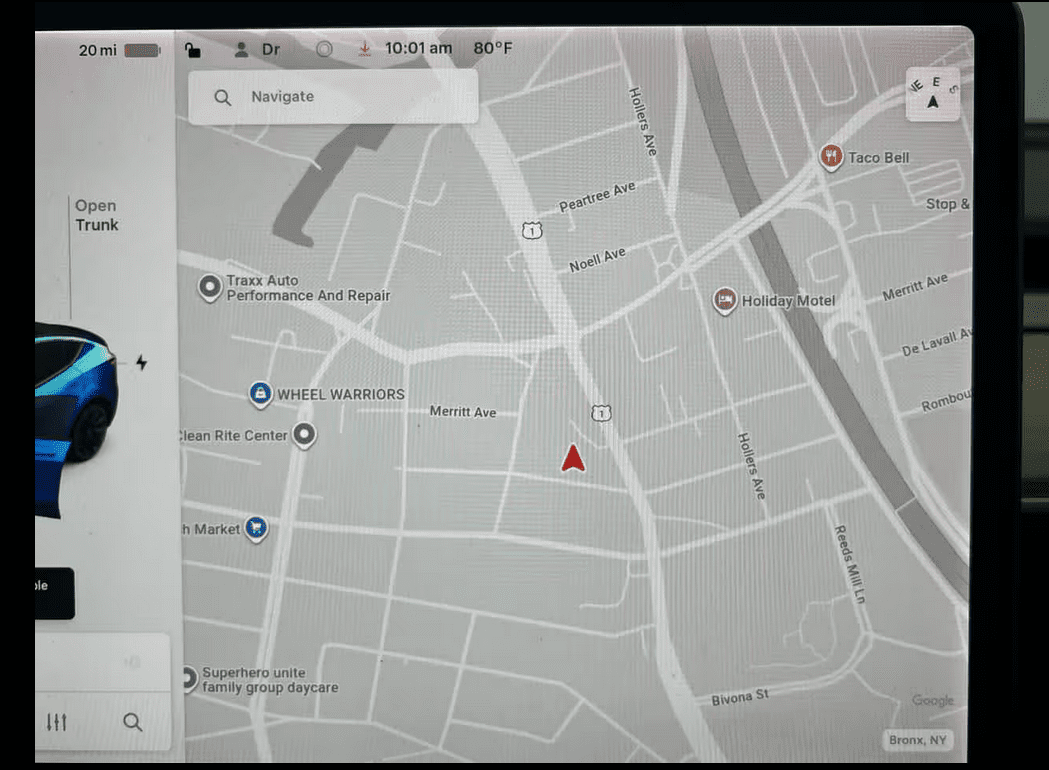Image resolution: width=1049 pixels, height=770 pixels.
Task: Open the equalizer sliders icon
Action: point(57,721)
